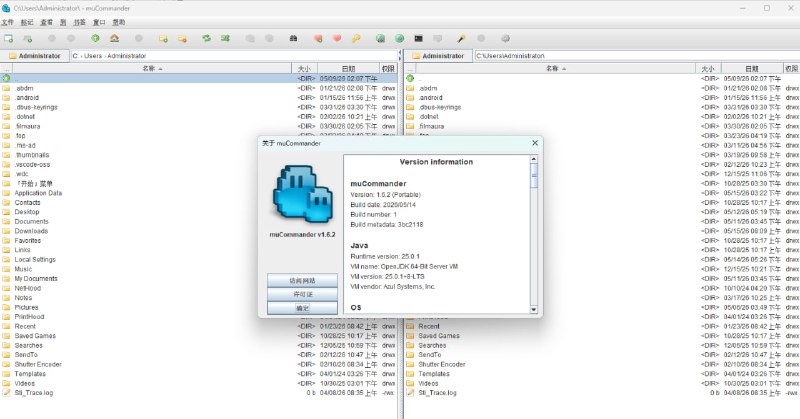Click the Shutter Encoder folder icon in left pane

(x=6, y=364)
